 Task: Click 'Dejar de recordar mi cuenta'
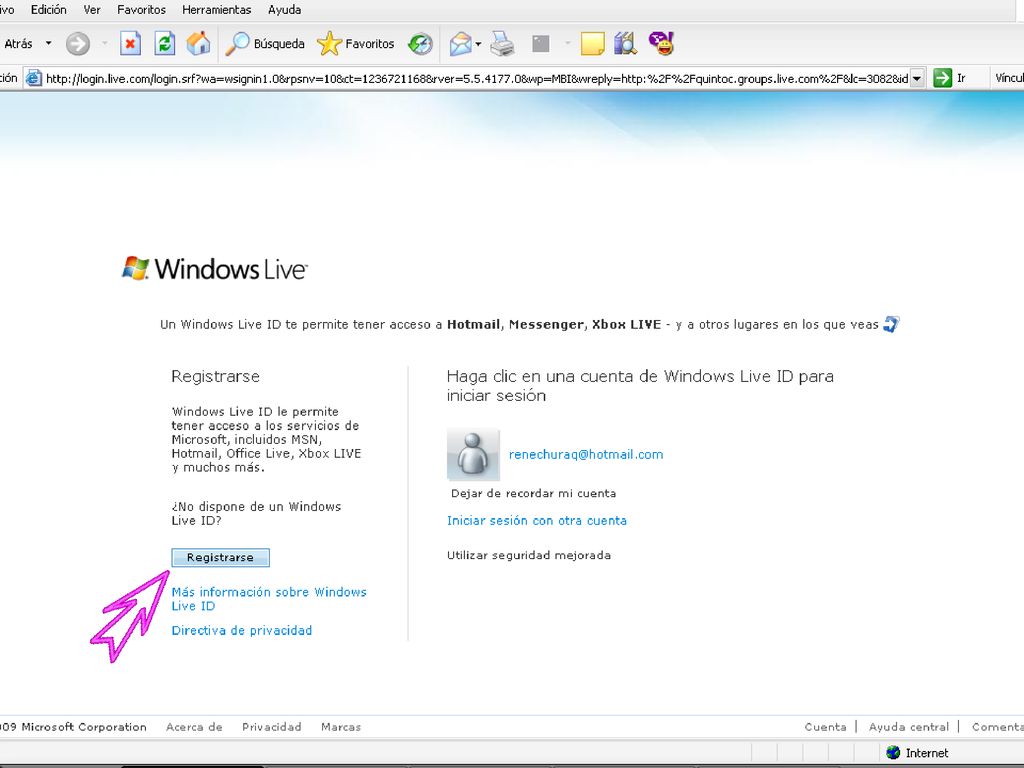[x=534, y=493]
